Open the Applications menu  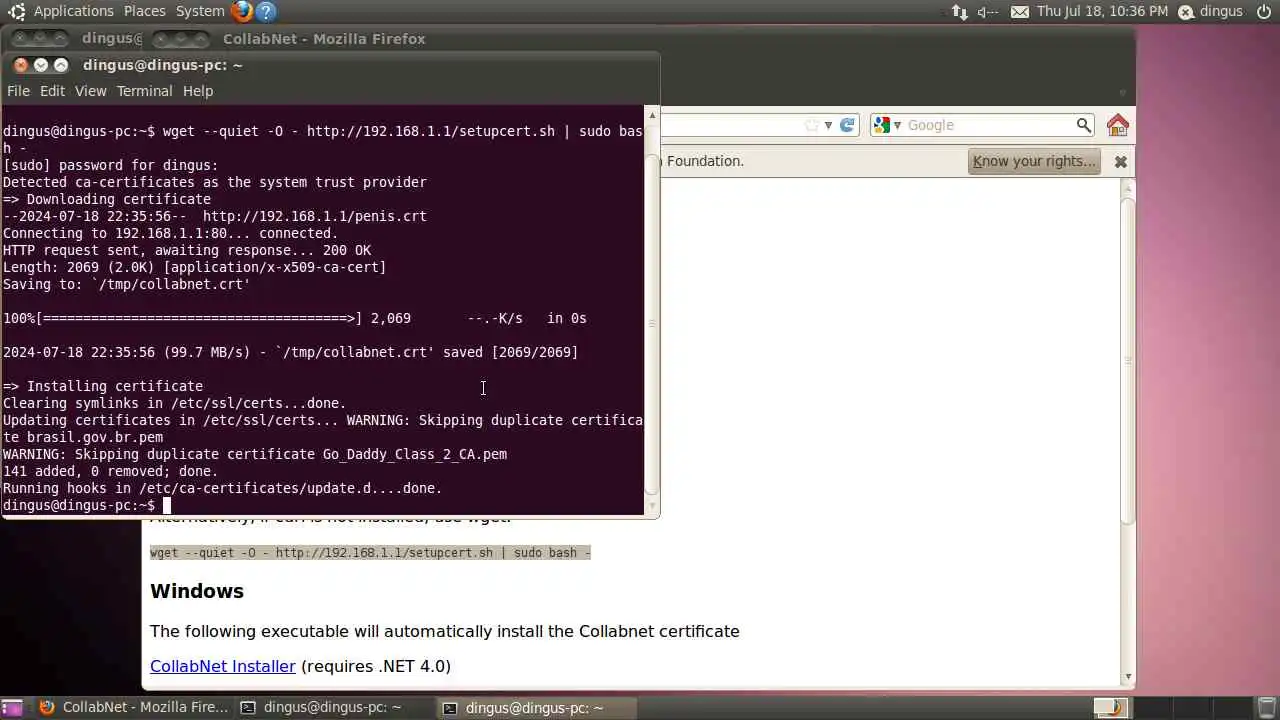pos(73,11)
